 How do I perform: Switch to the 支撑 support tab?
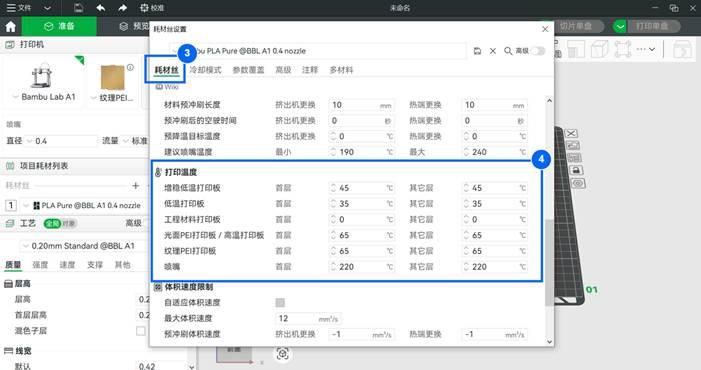click(95, 265)
